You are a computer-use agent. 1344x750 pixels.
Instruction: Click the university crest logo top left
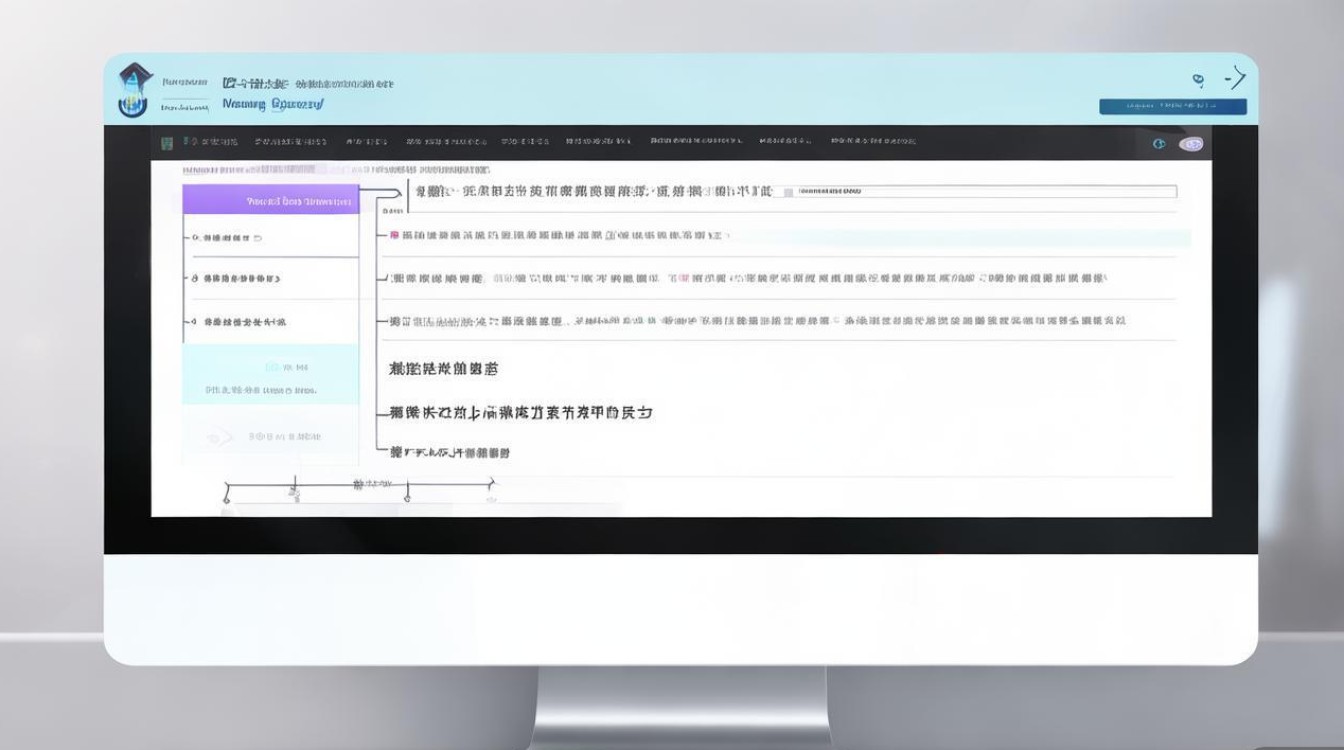tap(133, 88)
